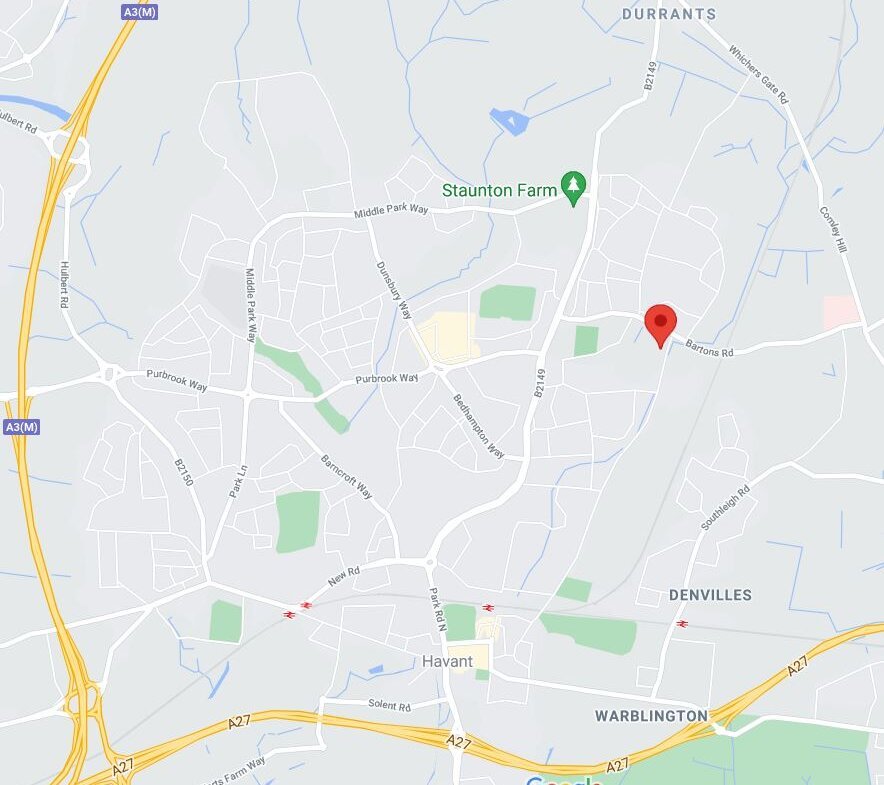This screenshot has width=884, height=785.
Task: Click the DENVILLES neighbourhood label
Action: pyautogui.click(x=710, y=595)
